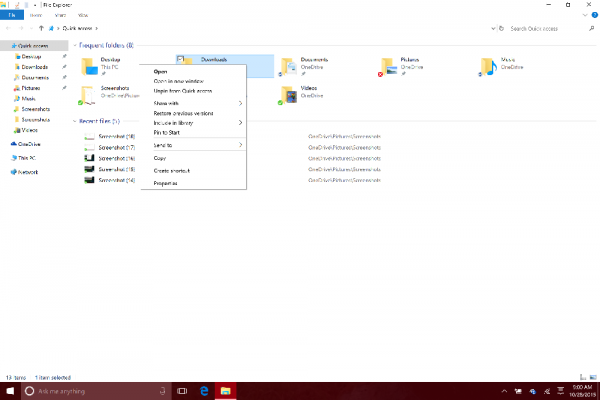
Task: Open the Desktop folder icon in Frequent folders
Action: pos(89,66)
